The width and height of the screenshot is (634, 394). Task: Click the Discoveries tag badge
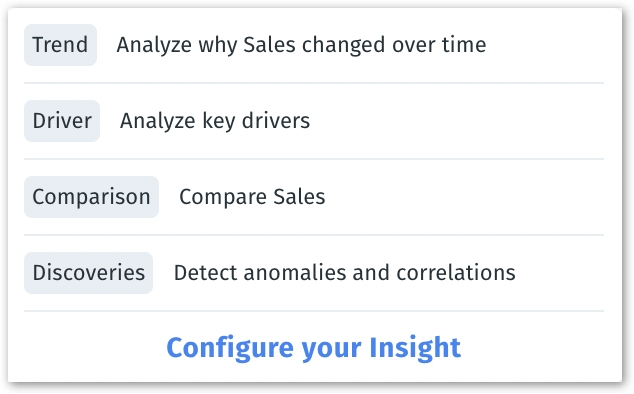pyautogui.click(x=89, y=273)
